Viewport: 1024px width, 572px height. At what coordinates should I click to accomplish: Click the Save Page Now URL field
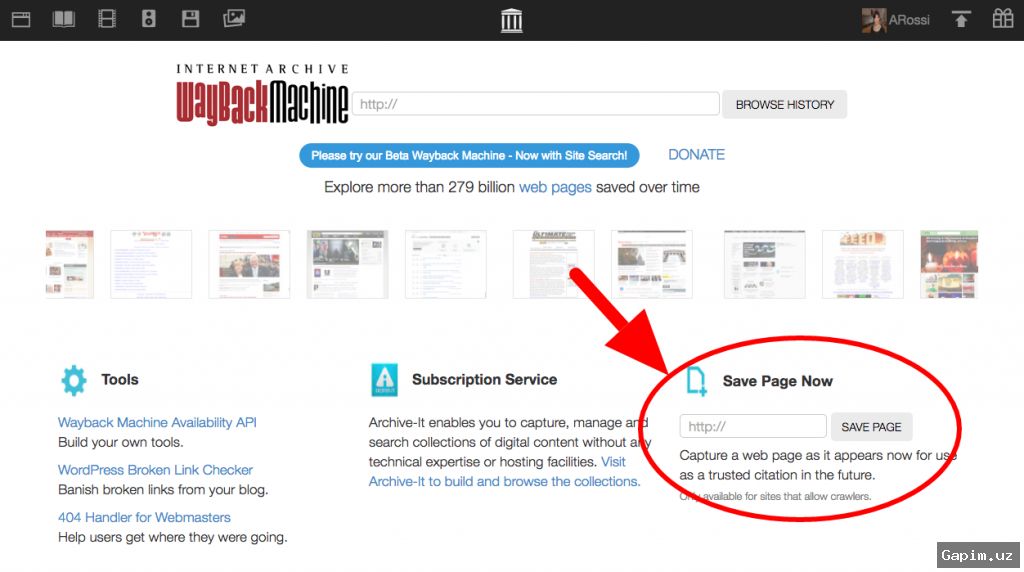753,426
